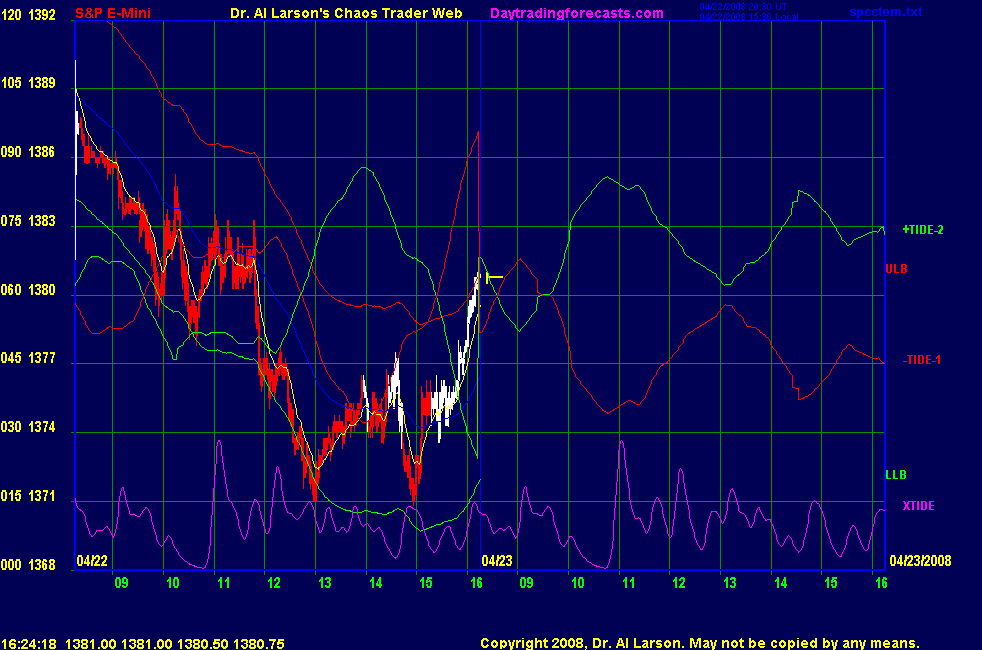Click the 1392 top price label
982x650 pixels.
point(42,14)
